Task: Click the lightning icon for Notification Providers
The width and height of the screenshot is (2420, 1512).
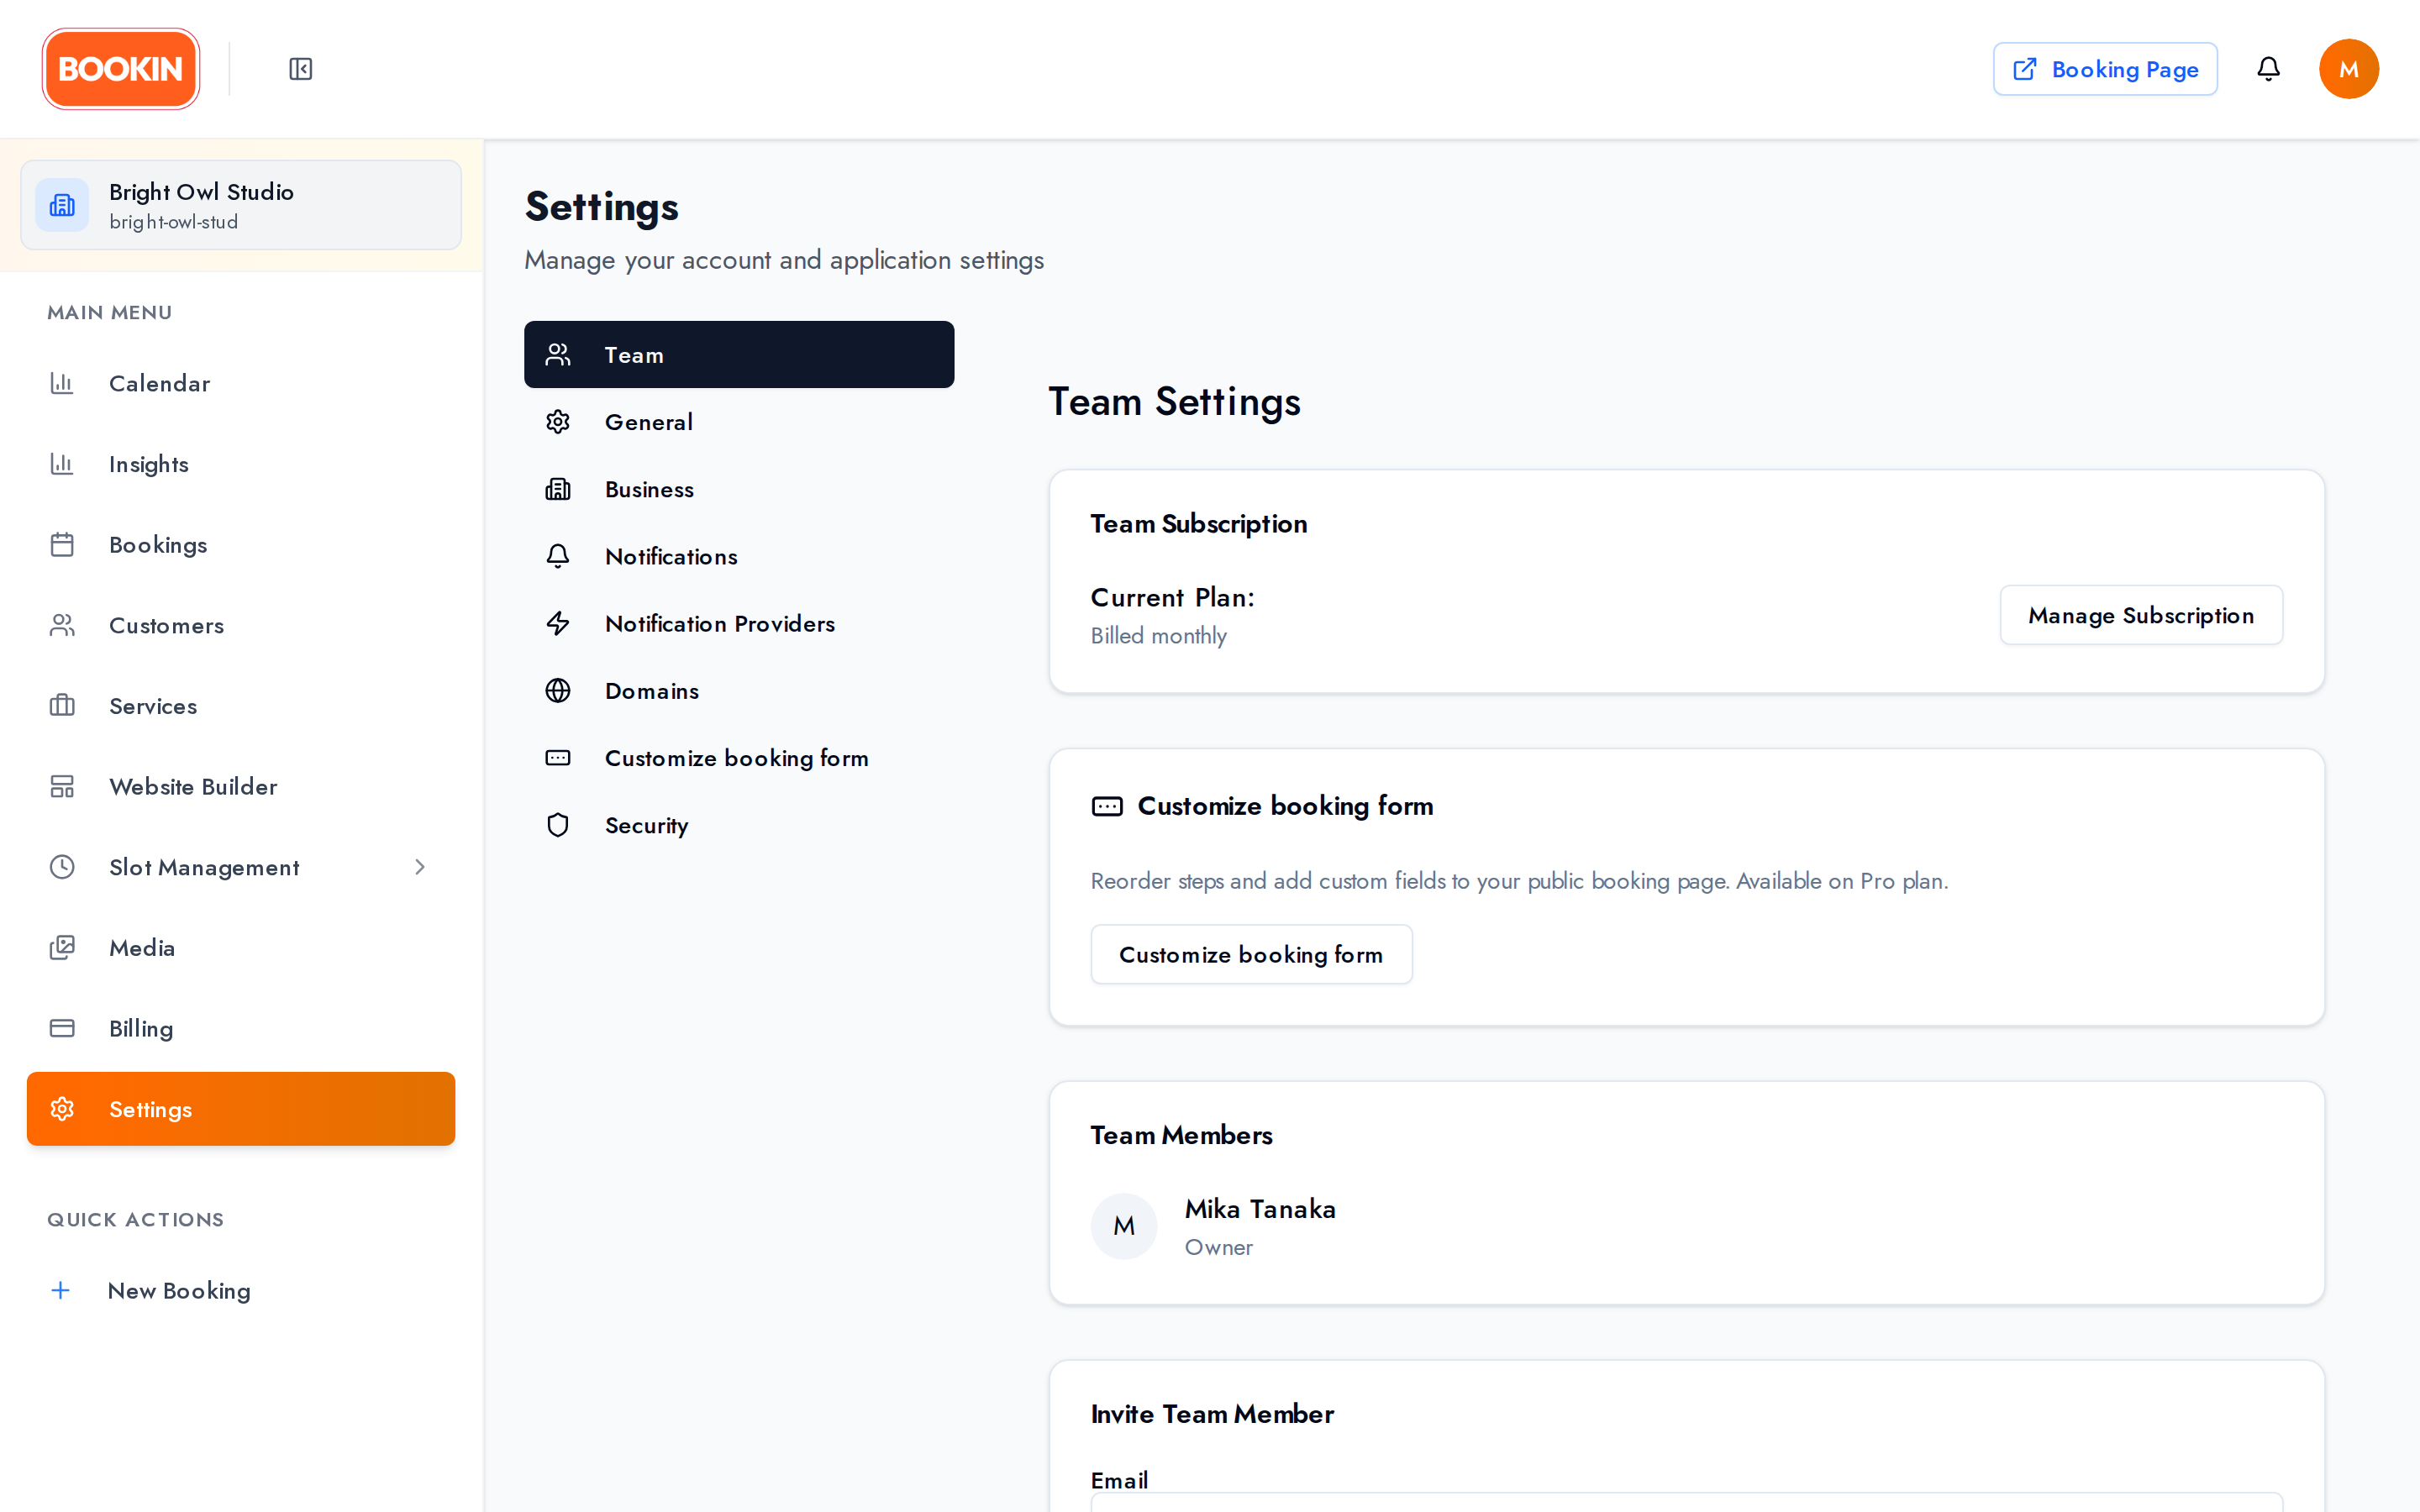Action: coord(558,623)
